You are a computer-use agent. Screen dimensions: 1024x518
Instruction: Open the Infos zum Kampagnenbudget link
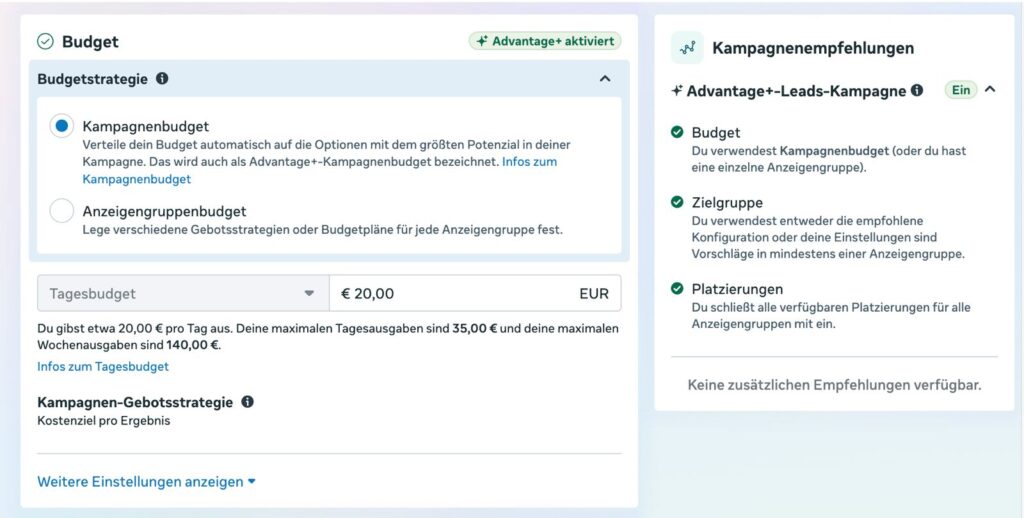click(319, 170)
